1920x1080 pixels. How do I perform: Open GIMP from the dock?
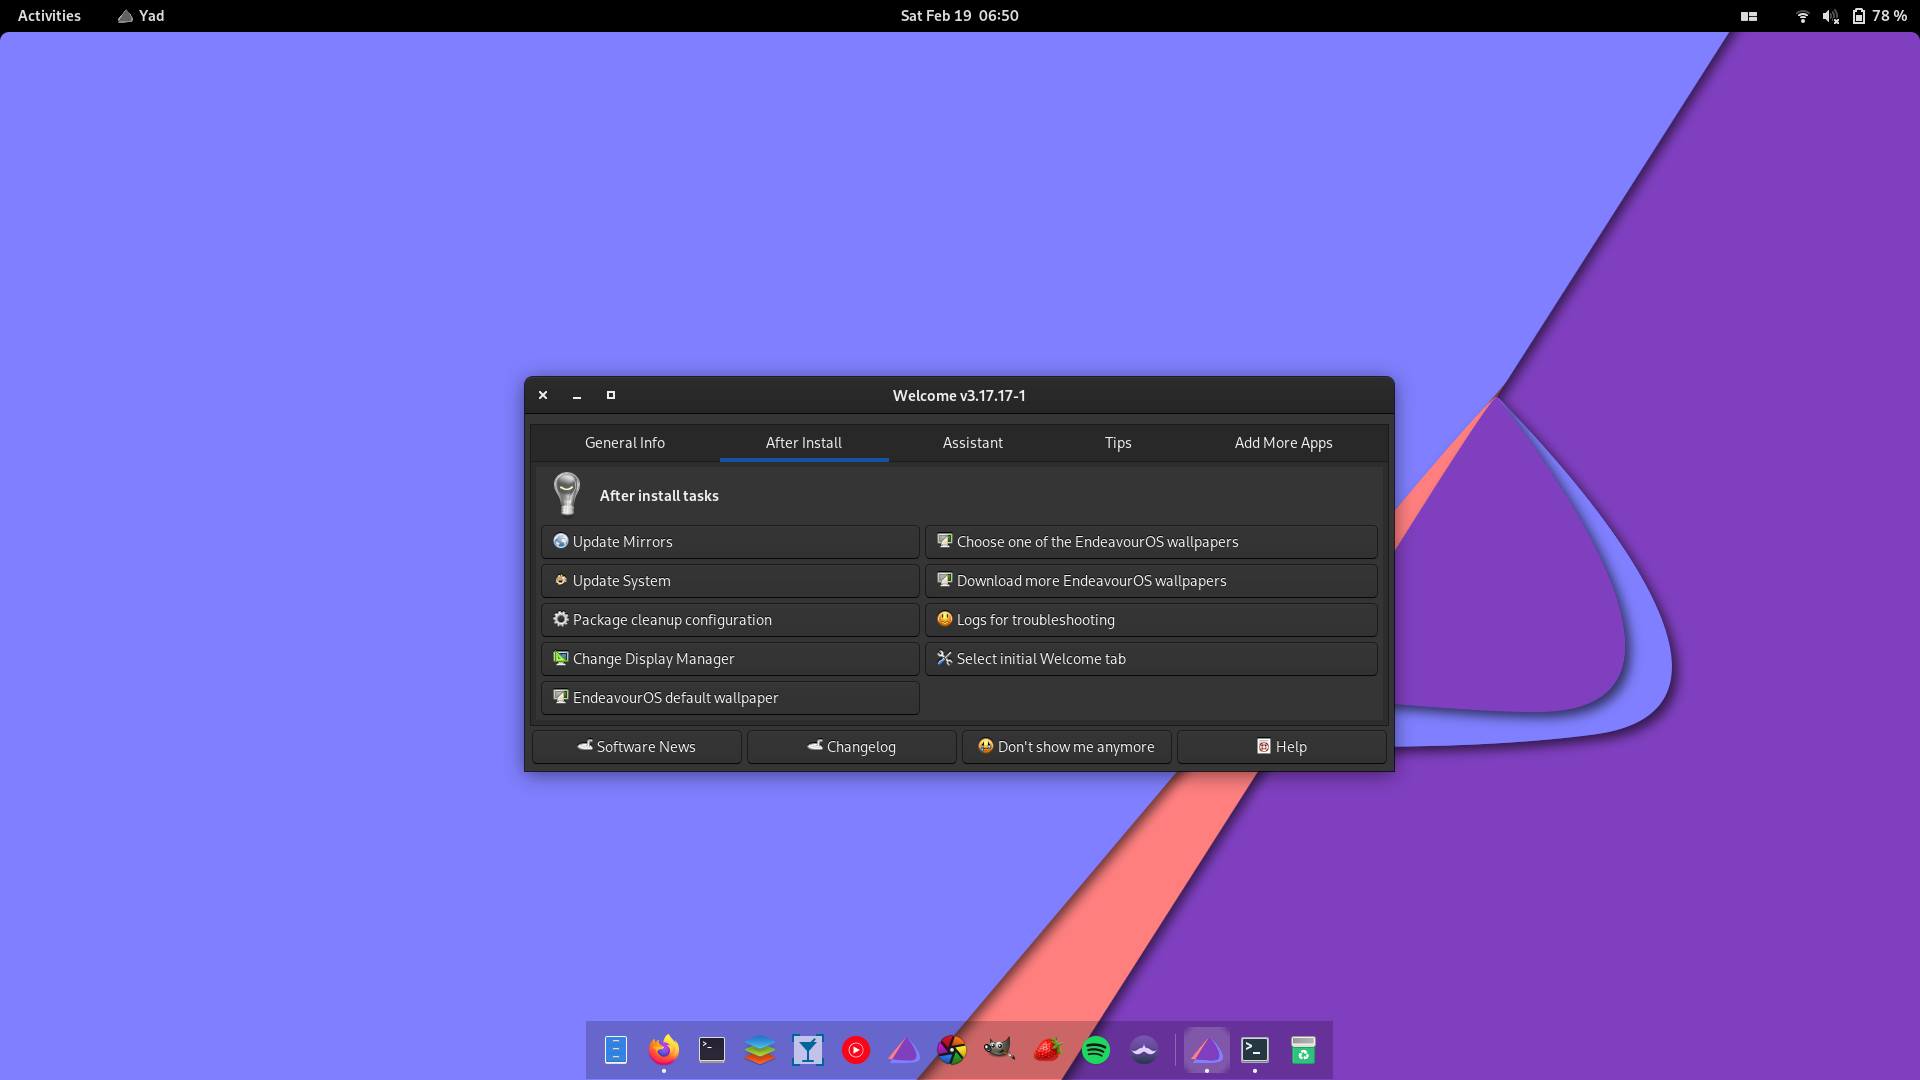click(x=999, y=1050)
